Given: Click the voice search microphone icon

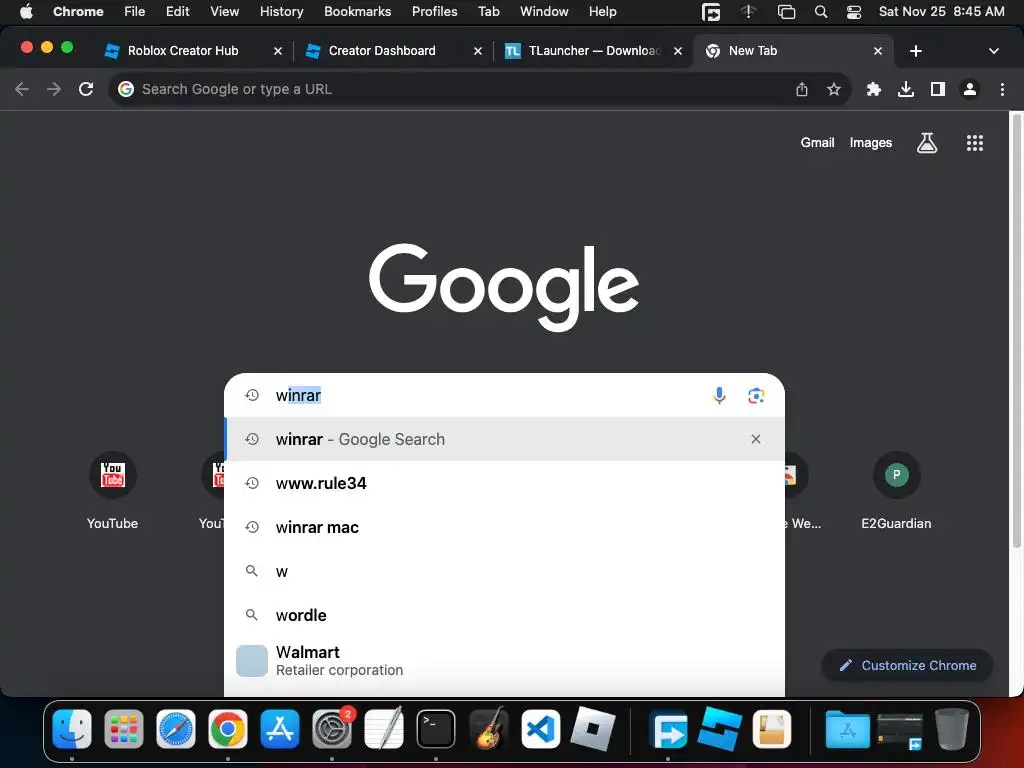Looking at the screenshot, I should click(x=719, y=395).
